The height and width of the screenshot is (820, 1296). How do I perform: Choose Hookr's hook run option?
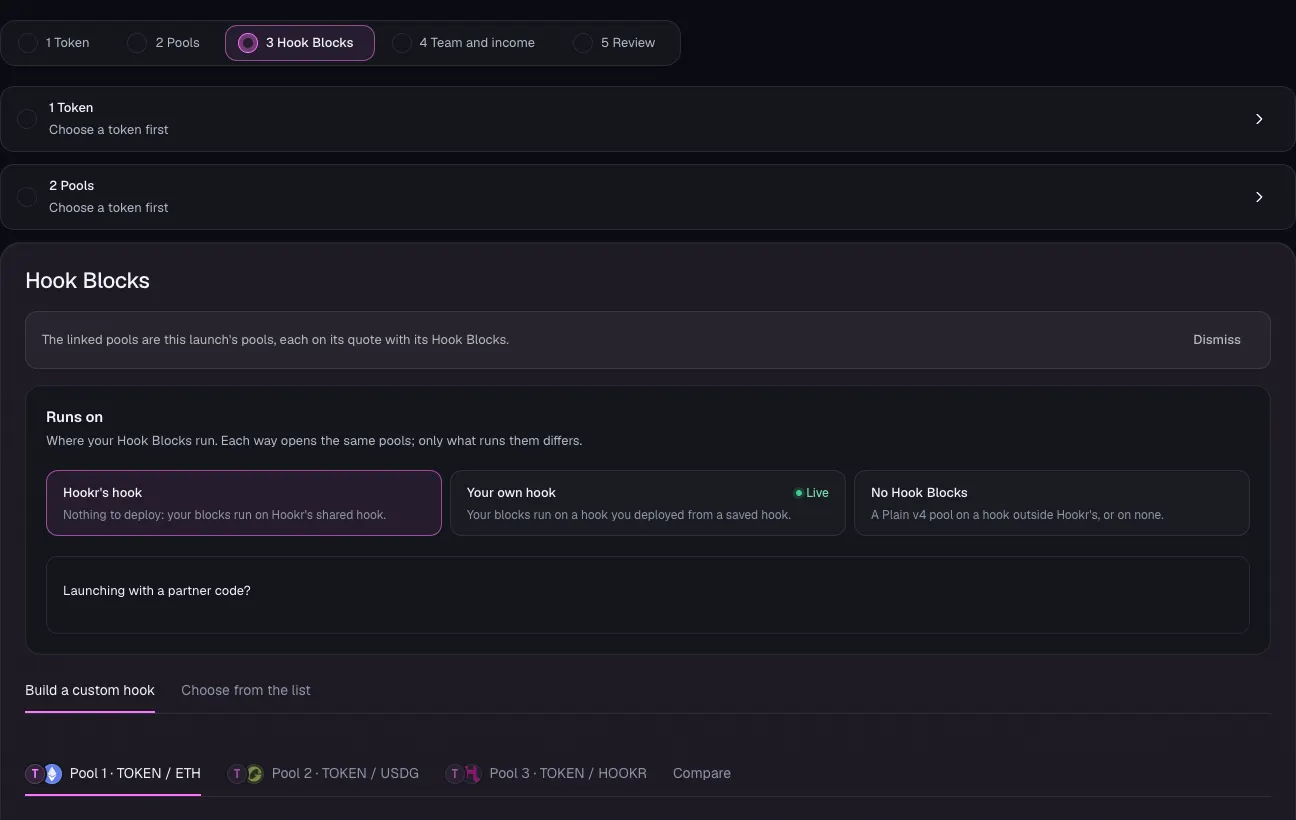coord(244,503)
